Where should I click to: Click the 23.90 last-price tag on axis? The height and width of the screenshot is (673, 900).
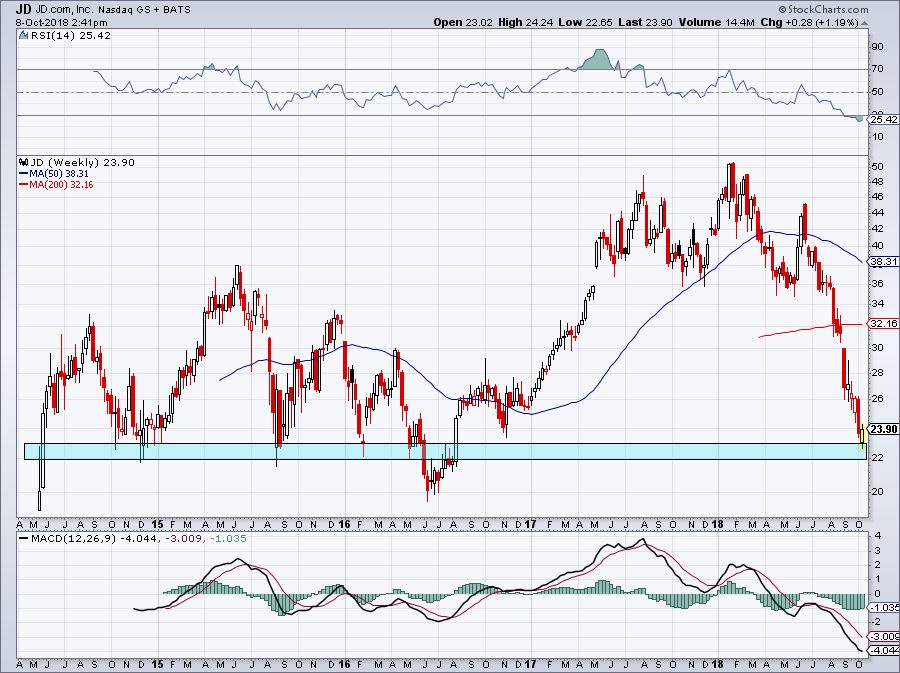point(883,429)
